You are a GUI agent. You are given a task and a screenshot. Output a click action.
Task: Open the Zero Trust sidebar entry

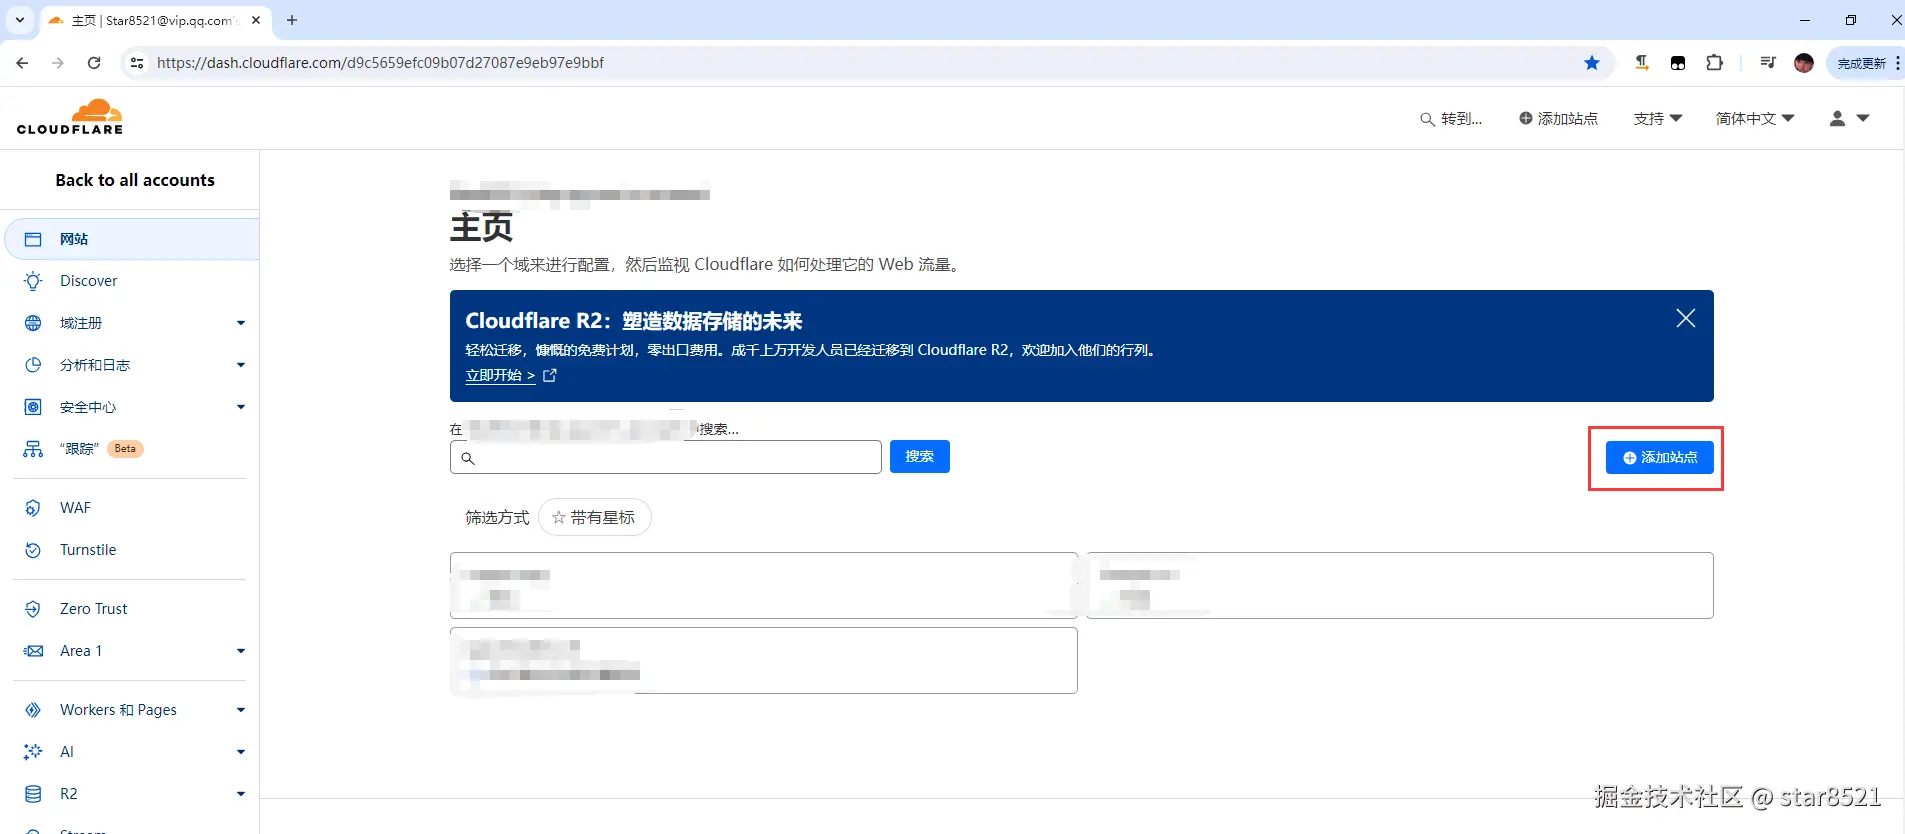[x=93, y=609]
